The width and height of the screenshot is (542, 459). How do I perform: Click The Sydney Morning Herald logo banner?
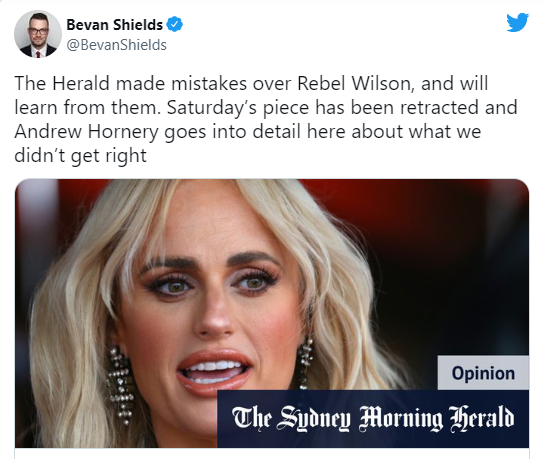pyautogui.click(x=373, y=419)
